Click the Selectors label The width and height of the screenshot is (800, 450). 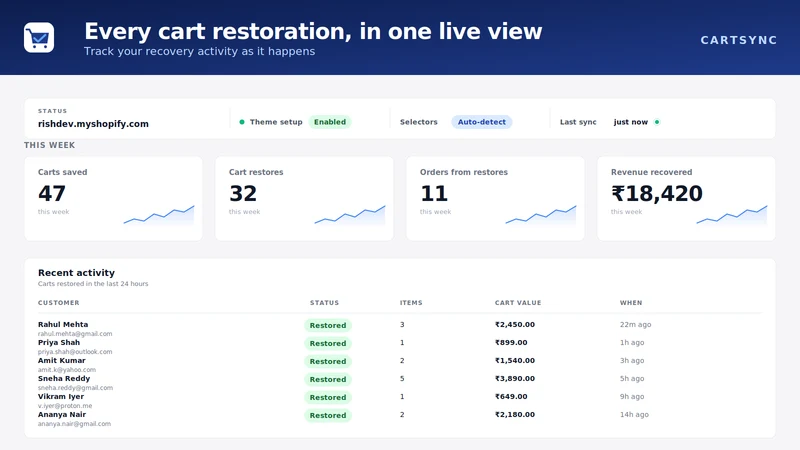click(x=419, y=122)
